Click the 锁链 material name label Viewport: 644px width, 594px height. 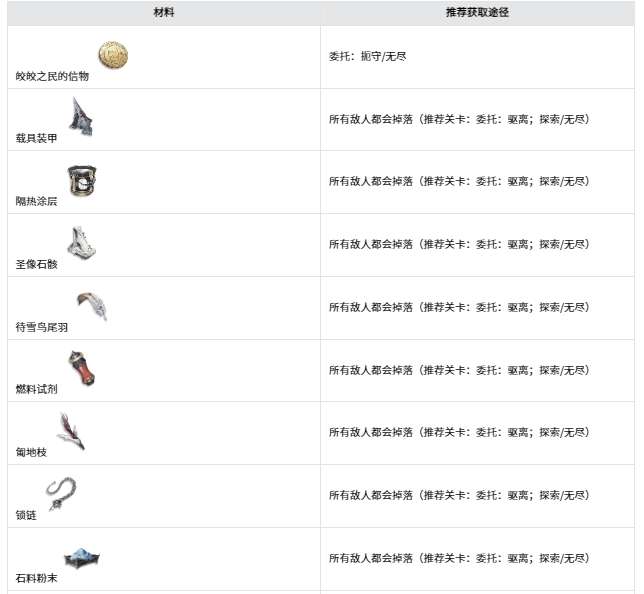click(27, 516)
